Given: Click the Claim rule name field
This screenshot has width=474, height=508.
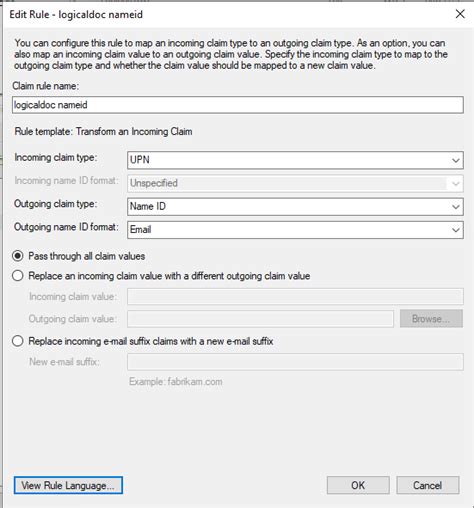Looking at the screenshot, I should point(238,105).
